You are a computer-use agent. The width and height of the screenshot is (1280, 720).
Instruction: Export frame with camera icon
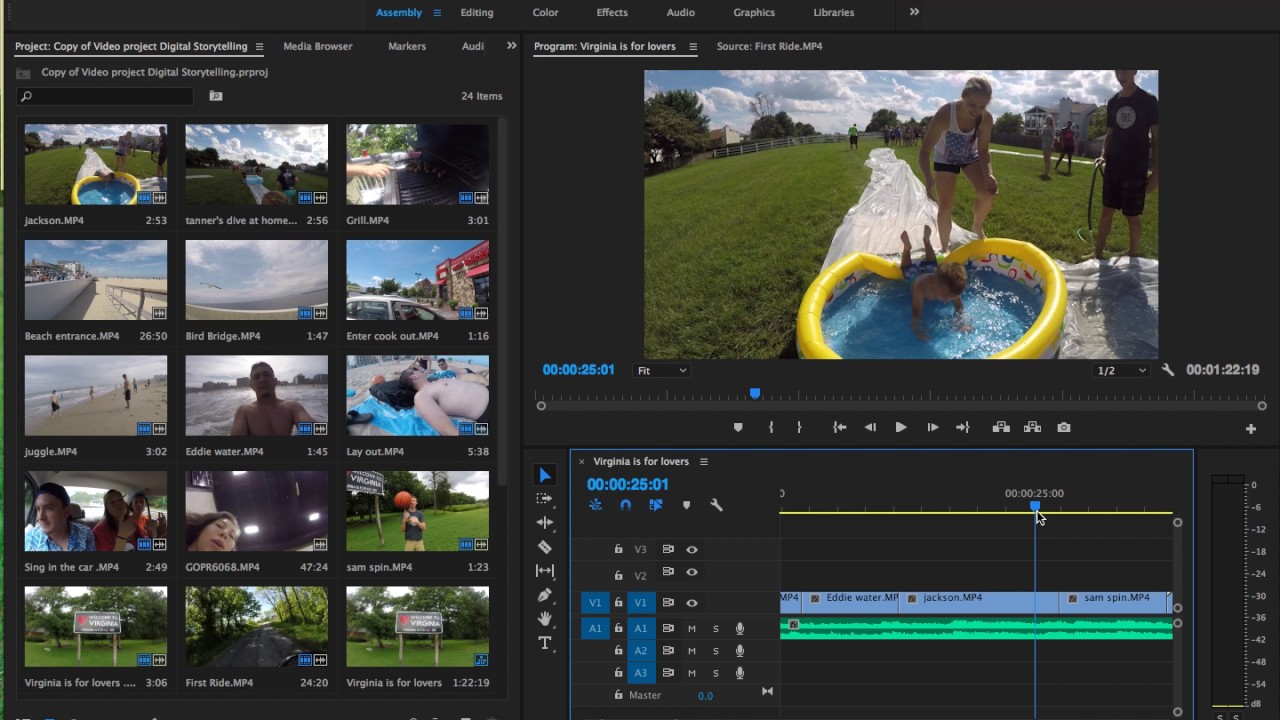click(x=1064, y=427)
